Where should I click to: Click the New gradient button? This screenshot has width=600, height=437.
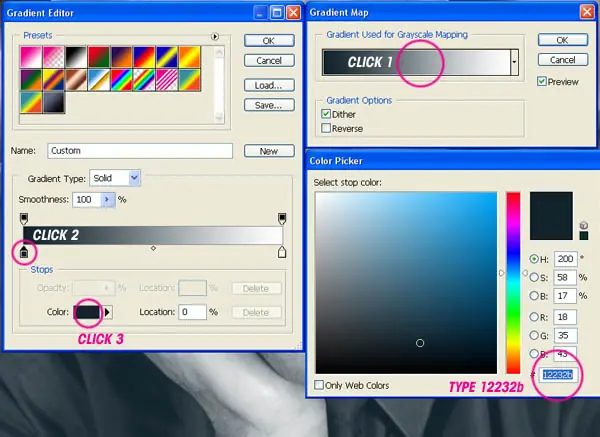click(x=269, y=151)
